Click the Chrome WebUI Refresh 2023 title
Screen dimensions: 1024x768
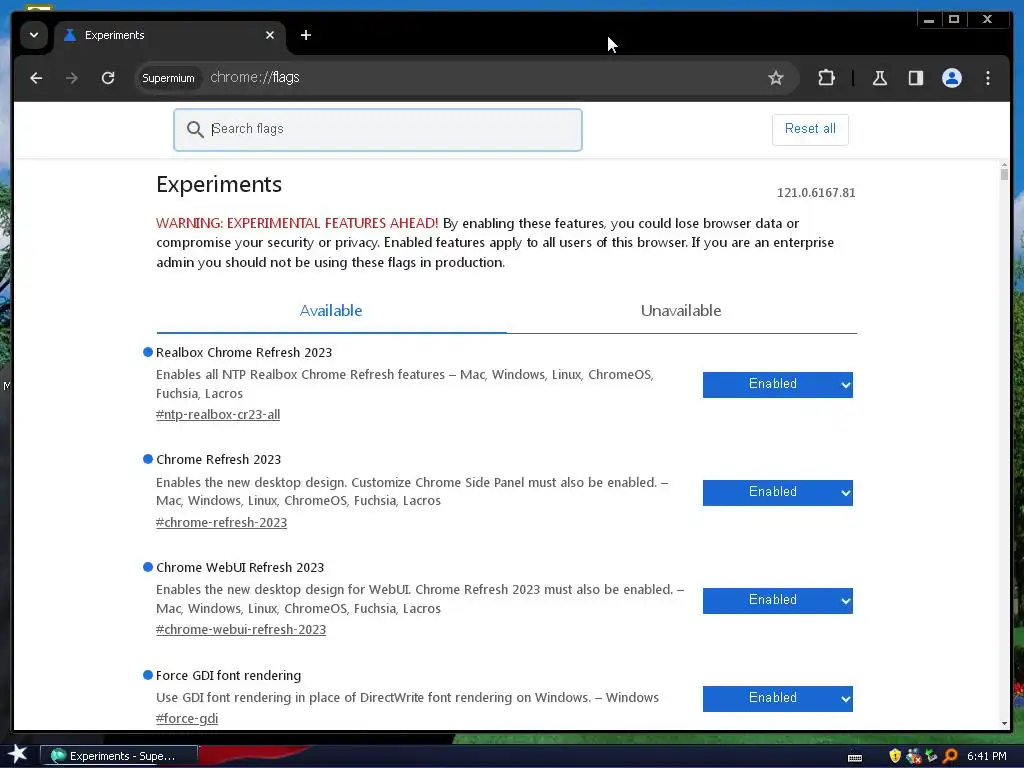pyautogui.click(x=240, y=568)
